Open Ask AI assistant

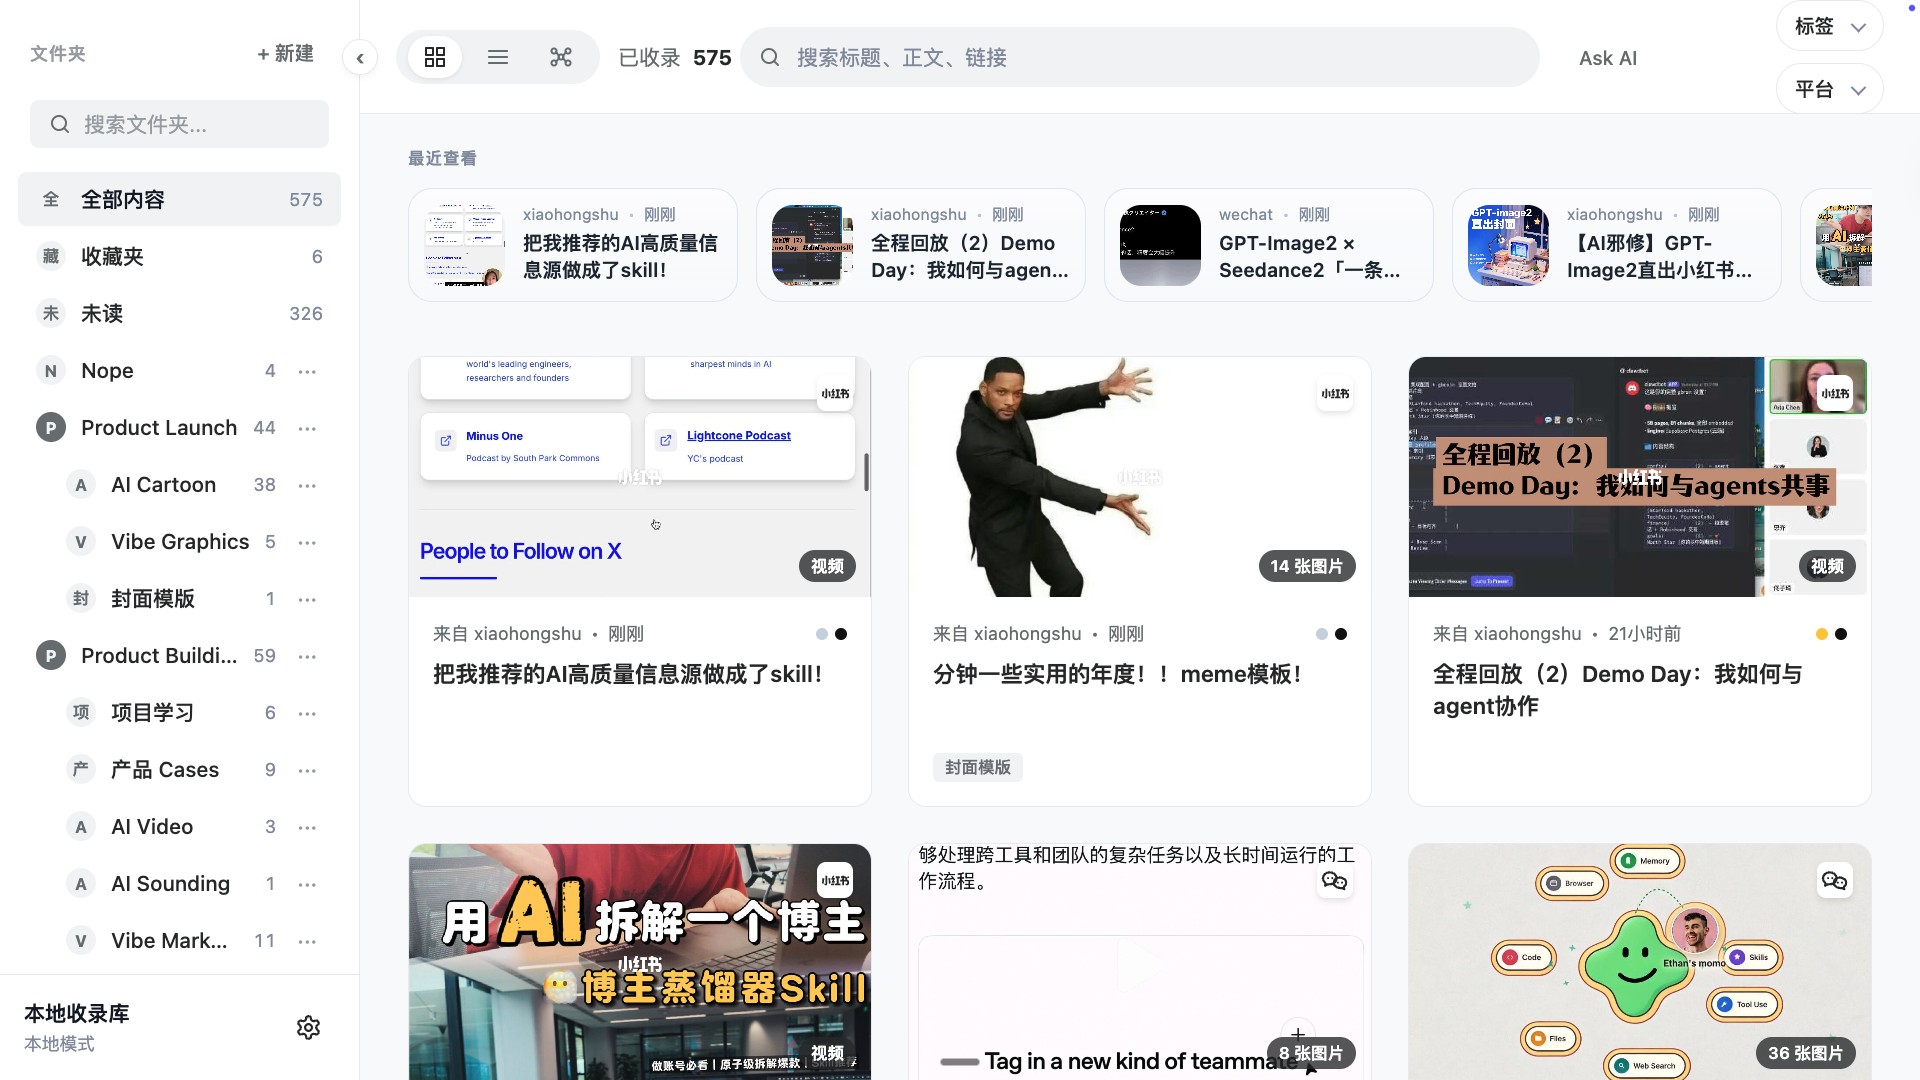(1608, 58)
